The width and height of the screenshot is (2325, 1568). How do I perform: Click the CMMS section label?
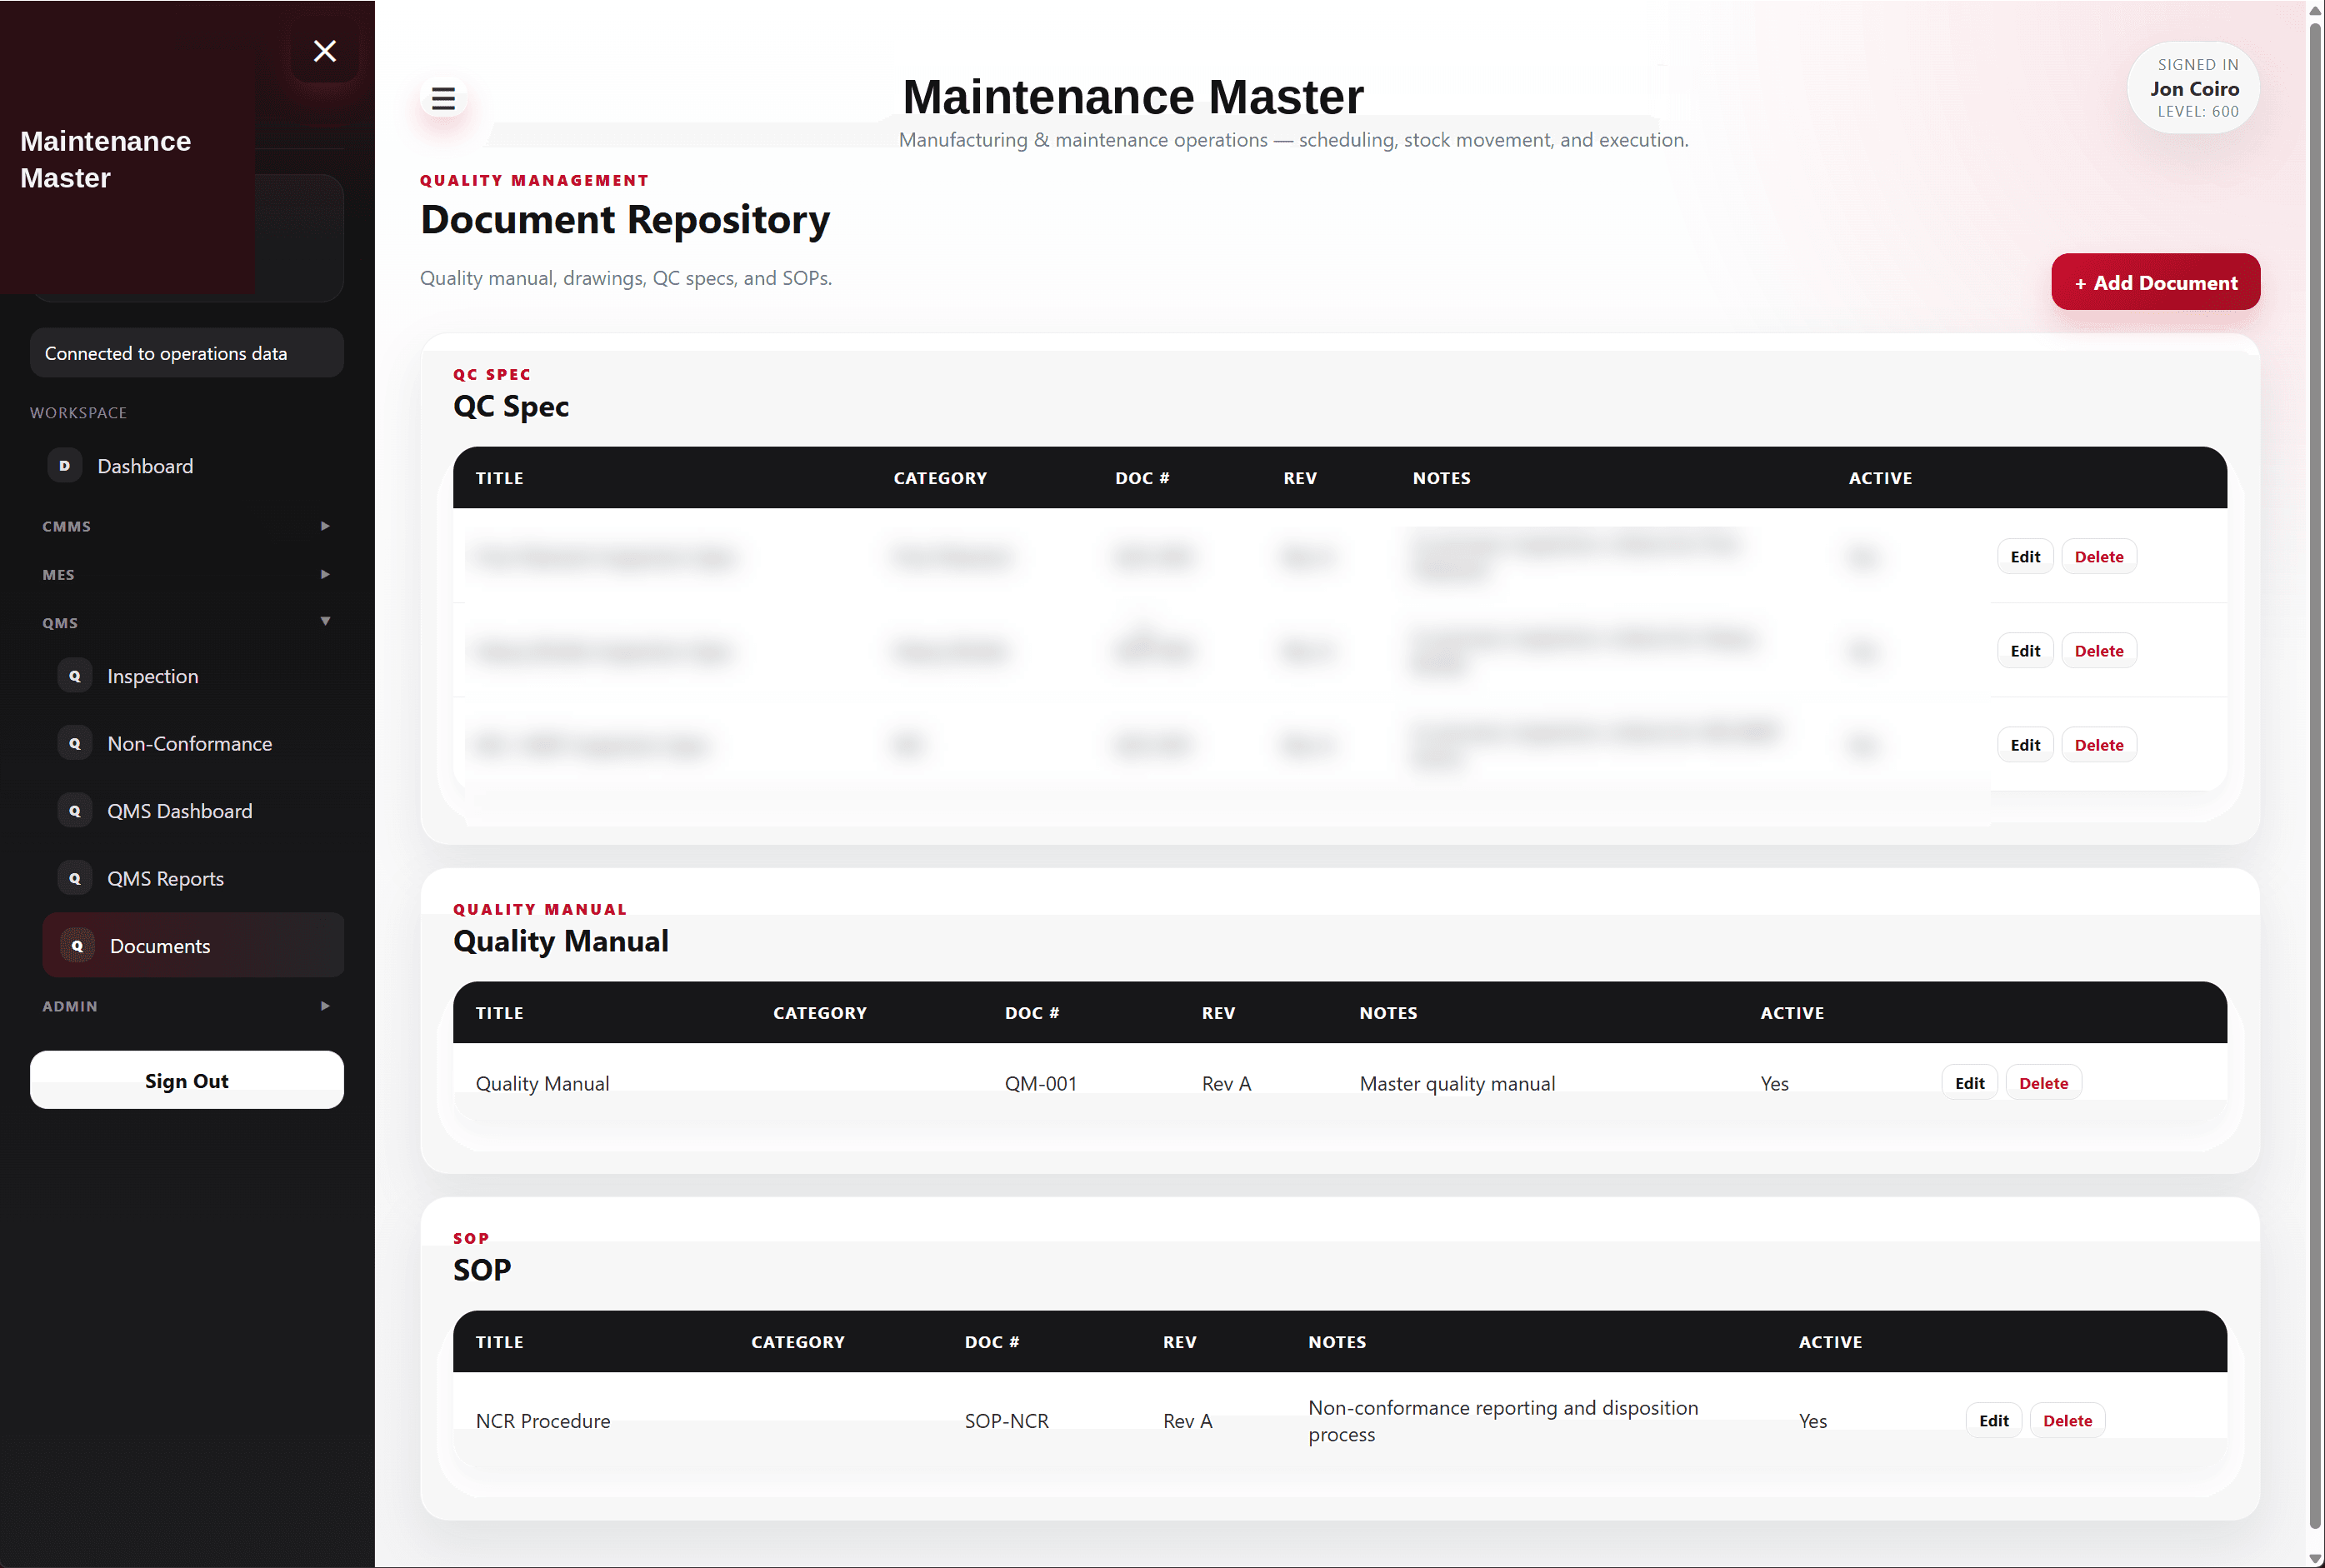(x=67, y=526)
